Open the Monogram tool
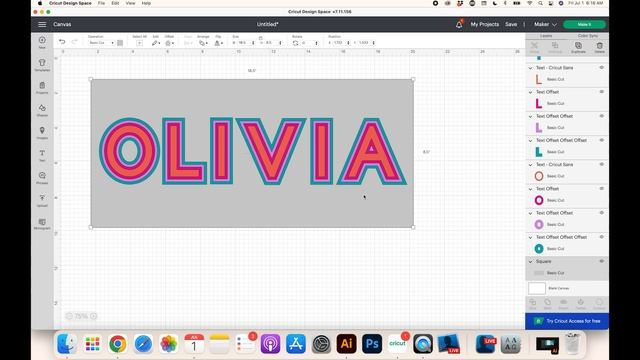This screenshot has height=360, width=640. tap(42, 223)
